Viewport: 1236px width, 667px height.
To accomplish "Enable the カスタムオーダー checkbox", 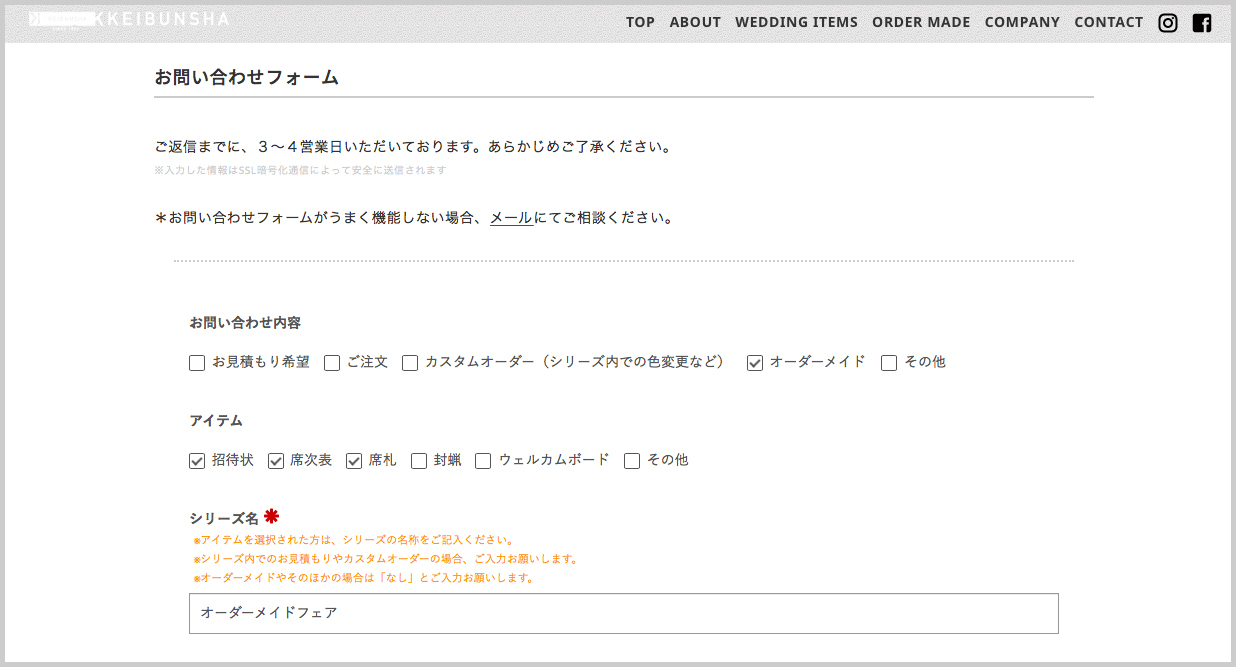I will point(410,363).
